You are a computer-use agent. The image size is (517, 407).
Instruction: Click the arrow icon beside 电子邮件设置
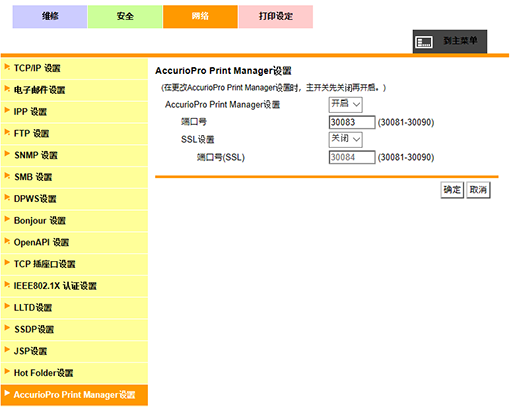(x=7, y=89)
